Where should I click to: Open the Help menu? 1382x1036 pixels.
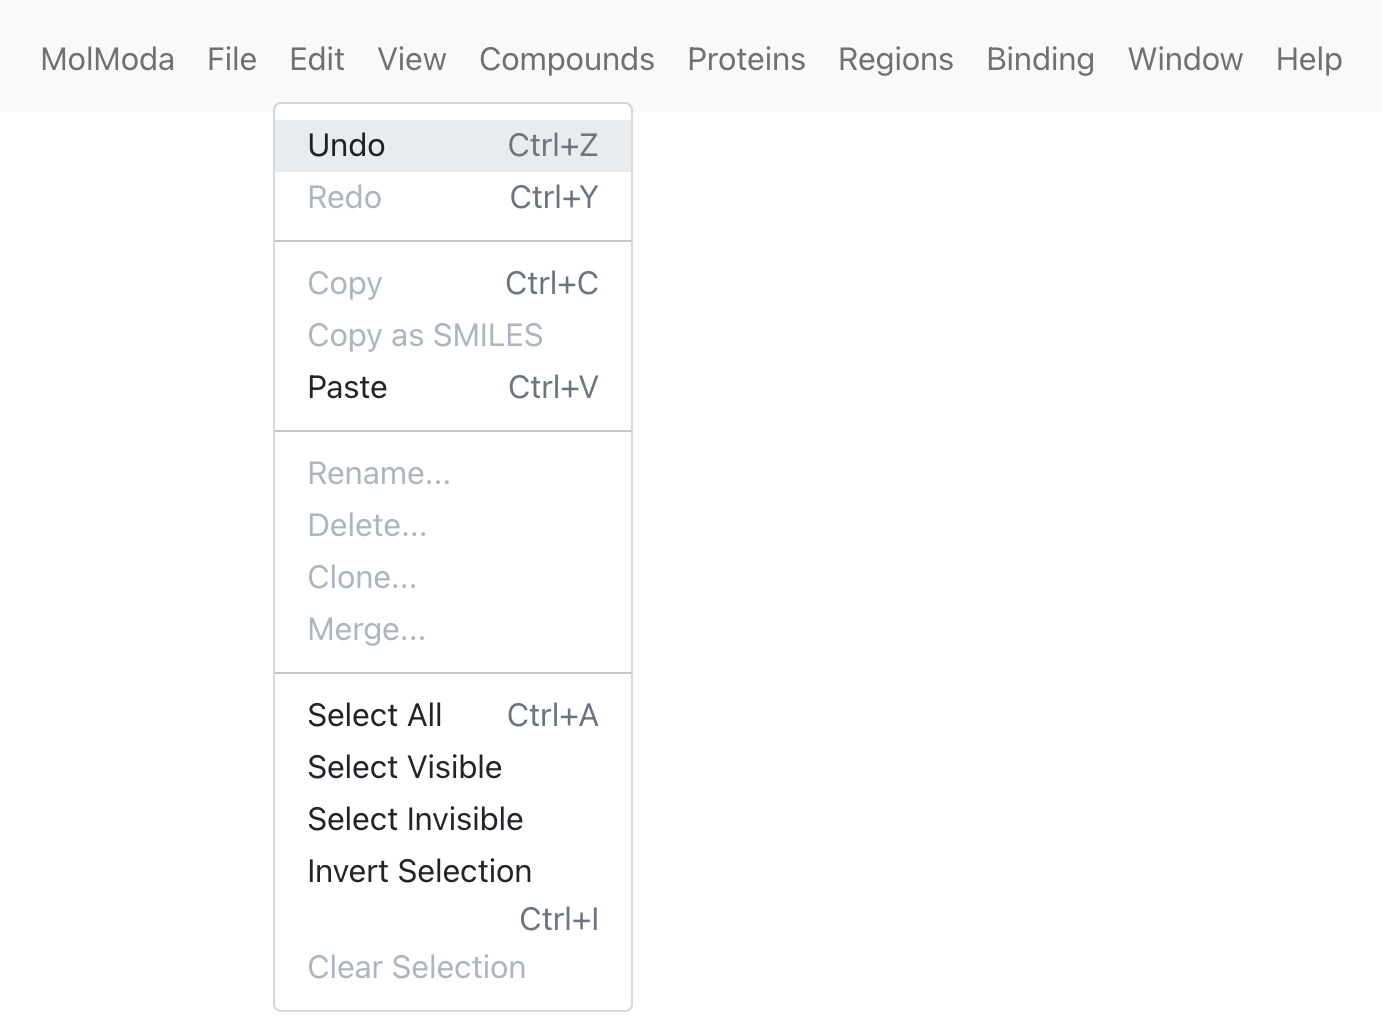pyautogui.click(x=1309, y=59)
